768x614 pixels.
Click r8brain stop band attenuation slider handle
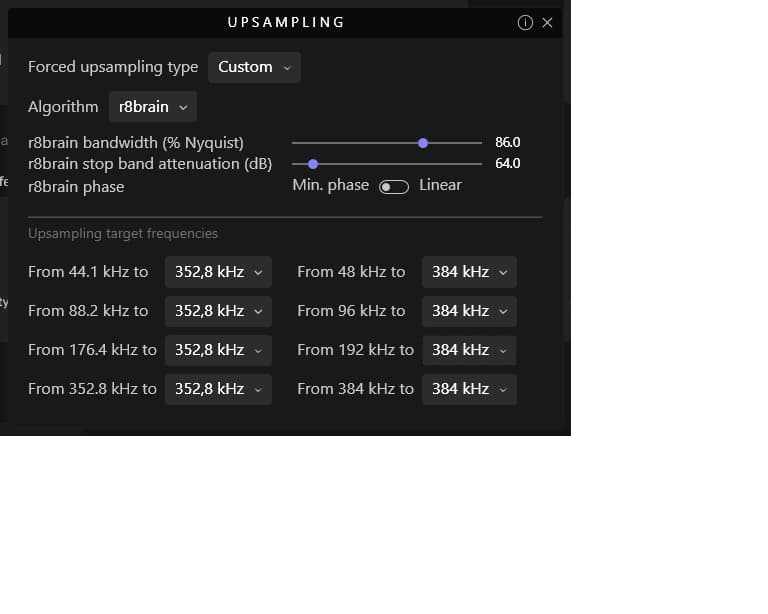click(x=313, y=163)
